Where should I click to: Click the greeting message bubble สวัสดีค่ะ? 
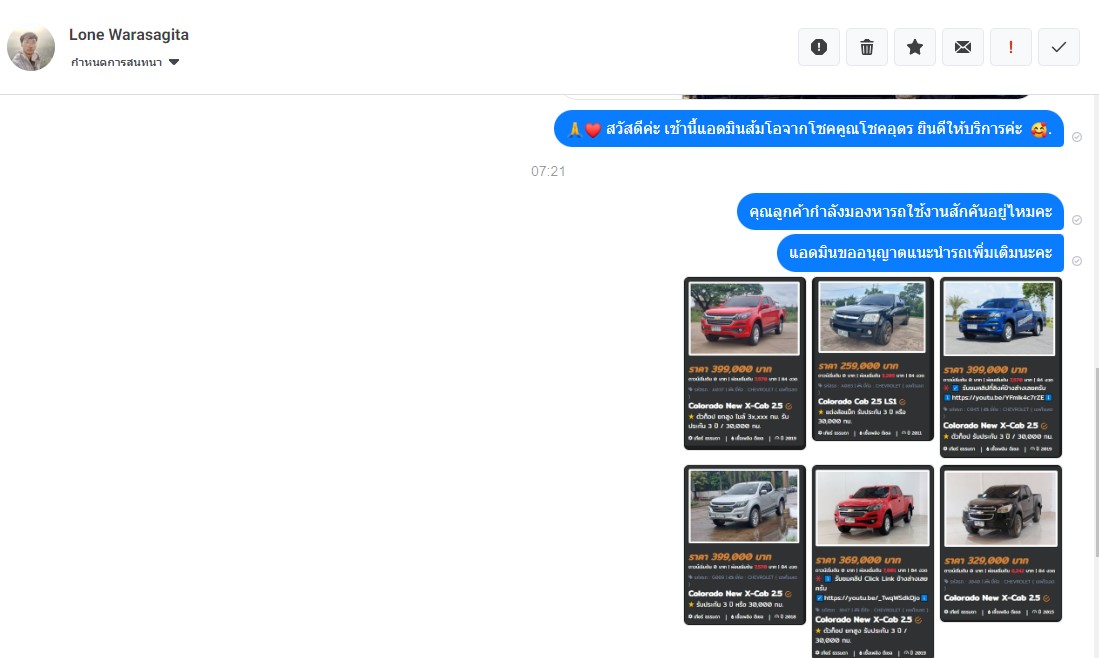tap(809, 129)
